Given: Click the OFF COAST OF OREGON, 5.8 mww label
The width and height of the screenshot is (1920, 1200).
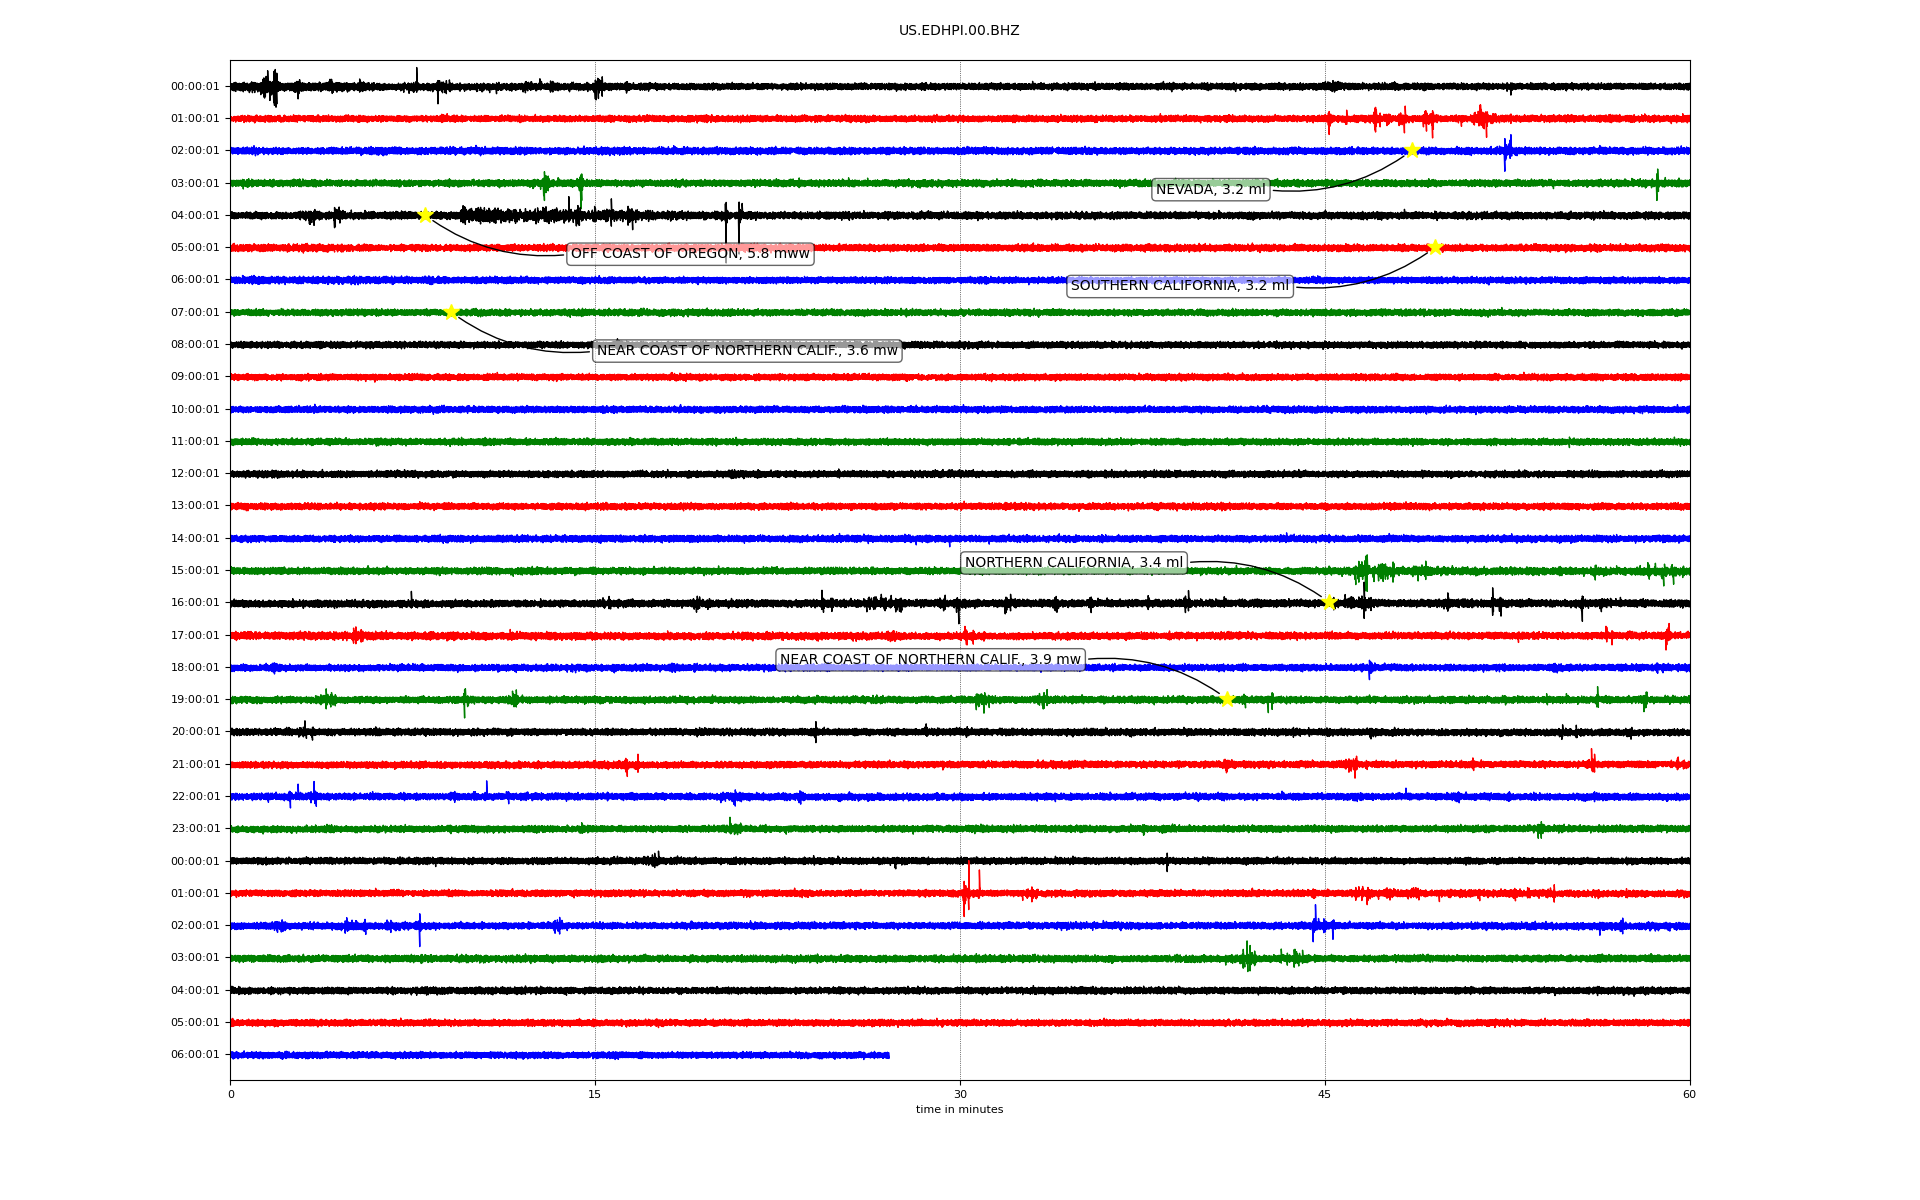Looking at the screenshot, I should click(x=690, y=254).
